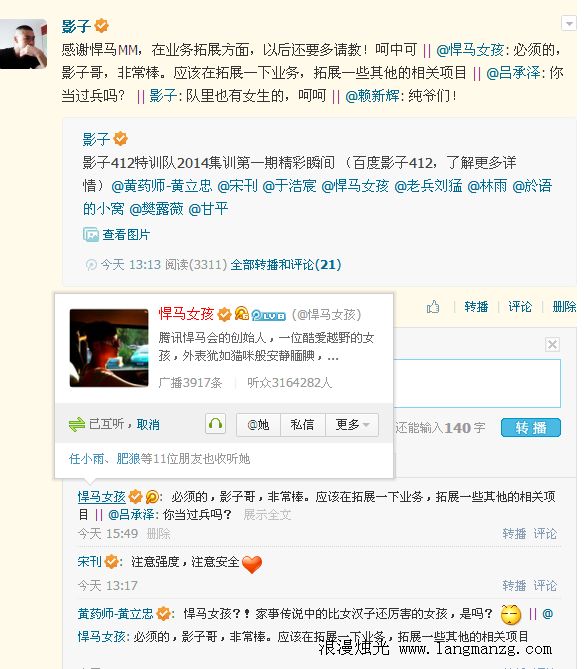Click the LV8 level badge icon

click(268, 315)
